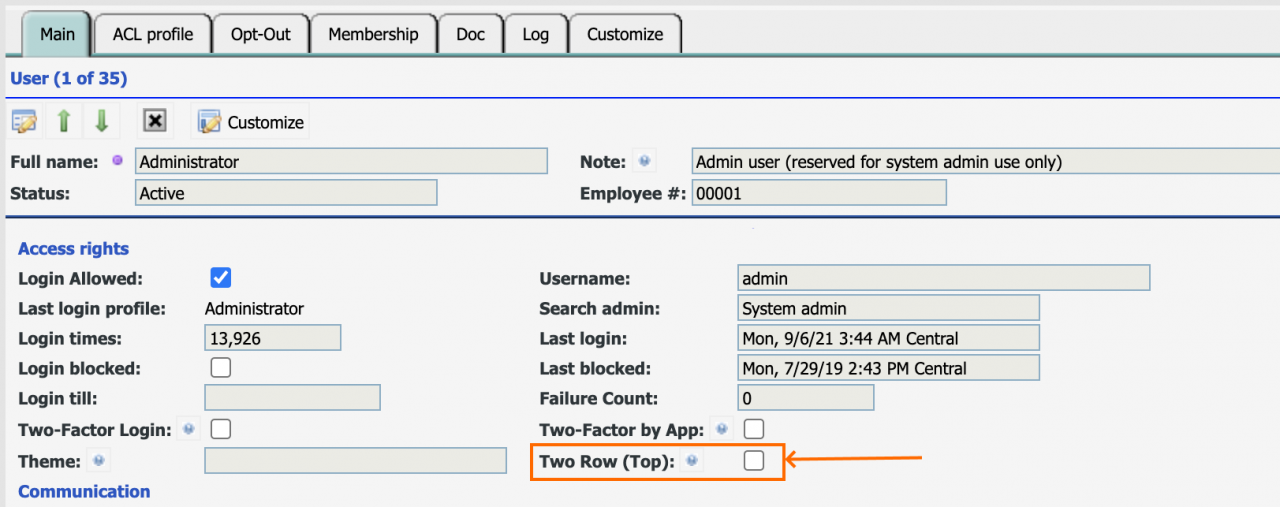Click help icon beside Theme label
Viewport: 1280px width, 507px height.
click(x=98, y=461)
